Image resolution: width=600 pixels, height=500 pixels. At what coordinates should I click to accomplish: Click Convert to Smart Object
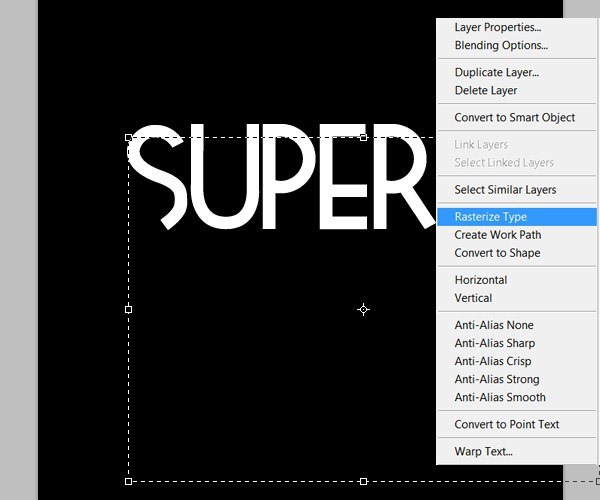point(514,117)
